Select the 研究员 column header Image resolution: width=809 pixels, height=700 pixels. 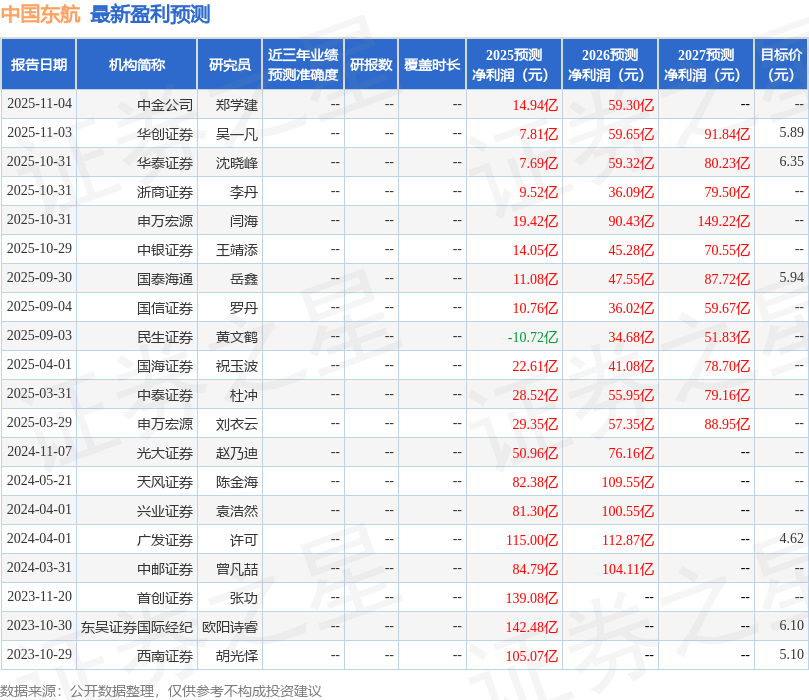[x=230, y=64]
